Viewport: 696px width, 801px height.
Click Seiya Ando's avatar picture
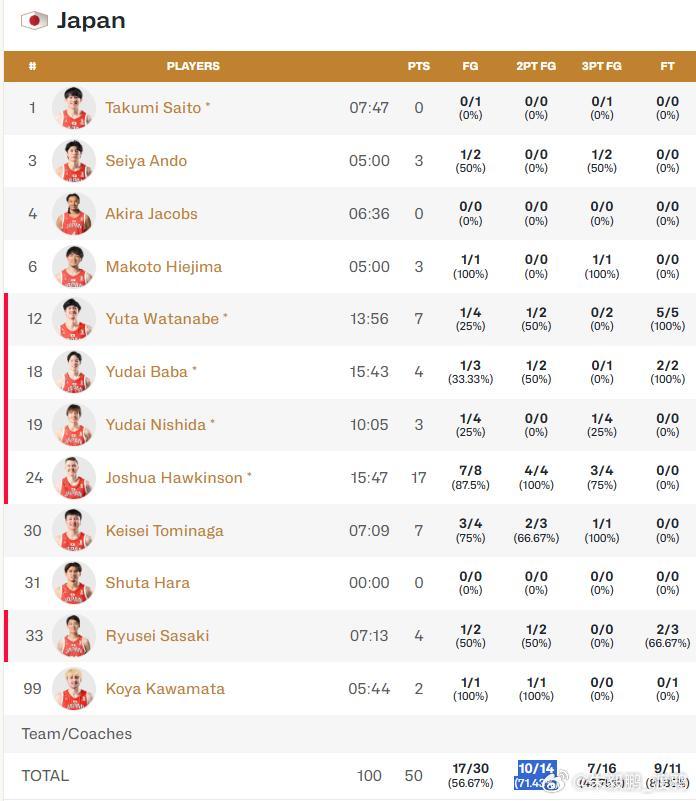[74, 161]
